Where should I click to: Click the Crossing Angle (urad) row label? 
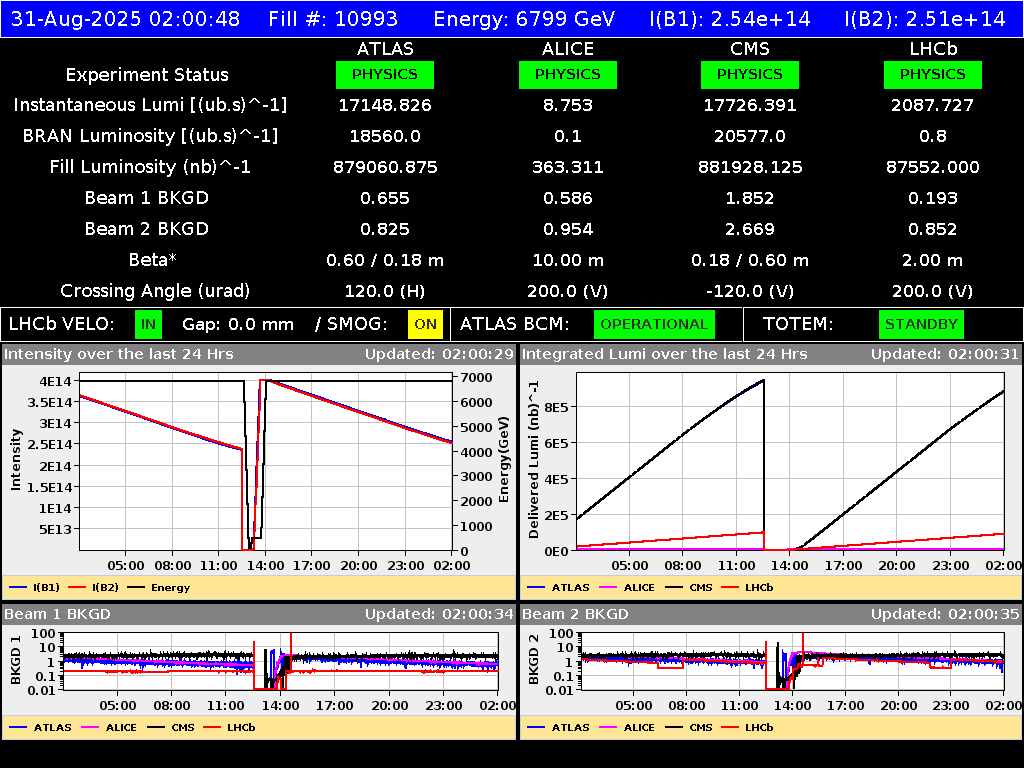(155, 291)
